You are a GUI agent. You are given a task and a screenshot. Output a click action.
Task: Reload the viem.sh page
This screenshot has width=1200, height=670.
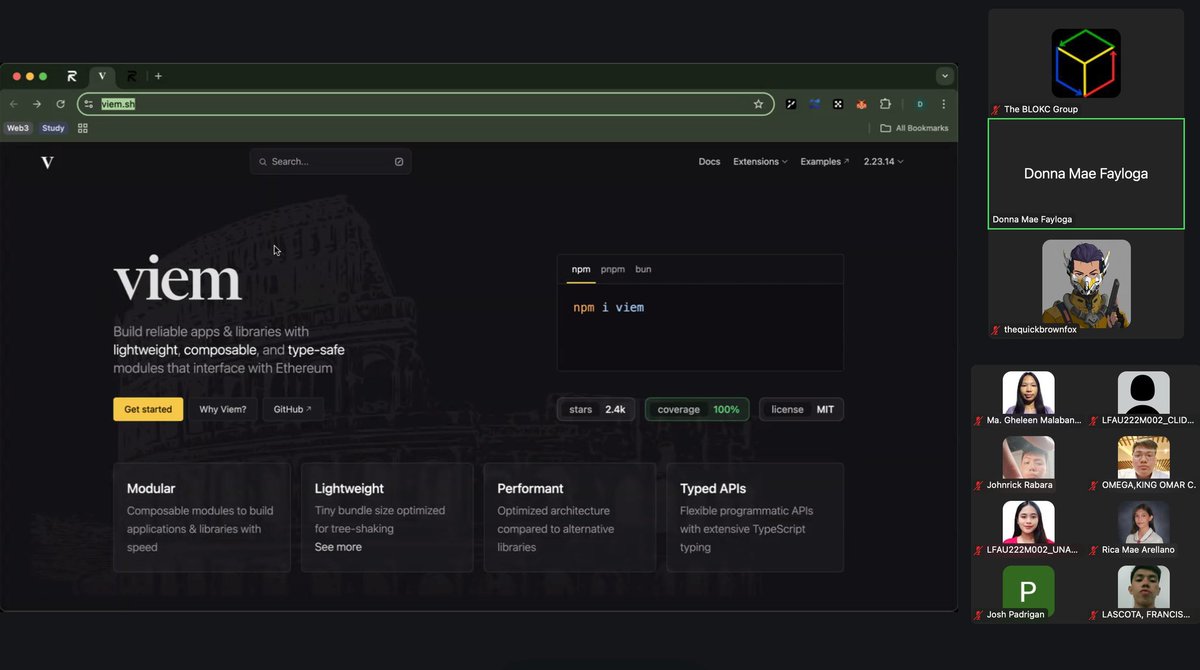coord(60,104)
